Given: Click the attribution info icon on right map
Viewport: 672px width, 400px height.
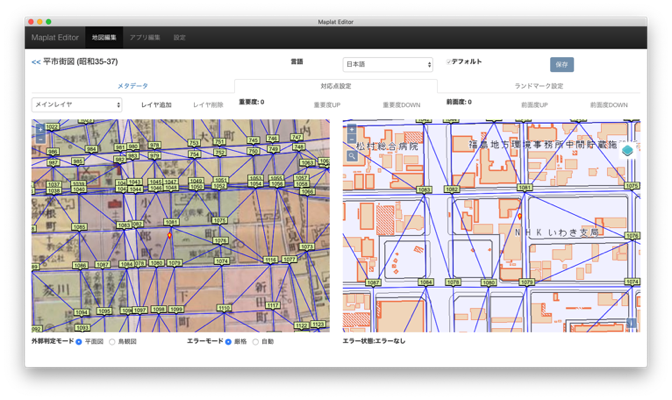Looking at the screenshot, I should pyautogui.click(x=631, y=323).
